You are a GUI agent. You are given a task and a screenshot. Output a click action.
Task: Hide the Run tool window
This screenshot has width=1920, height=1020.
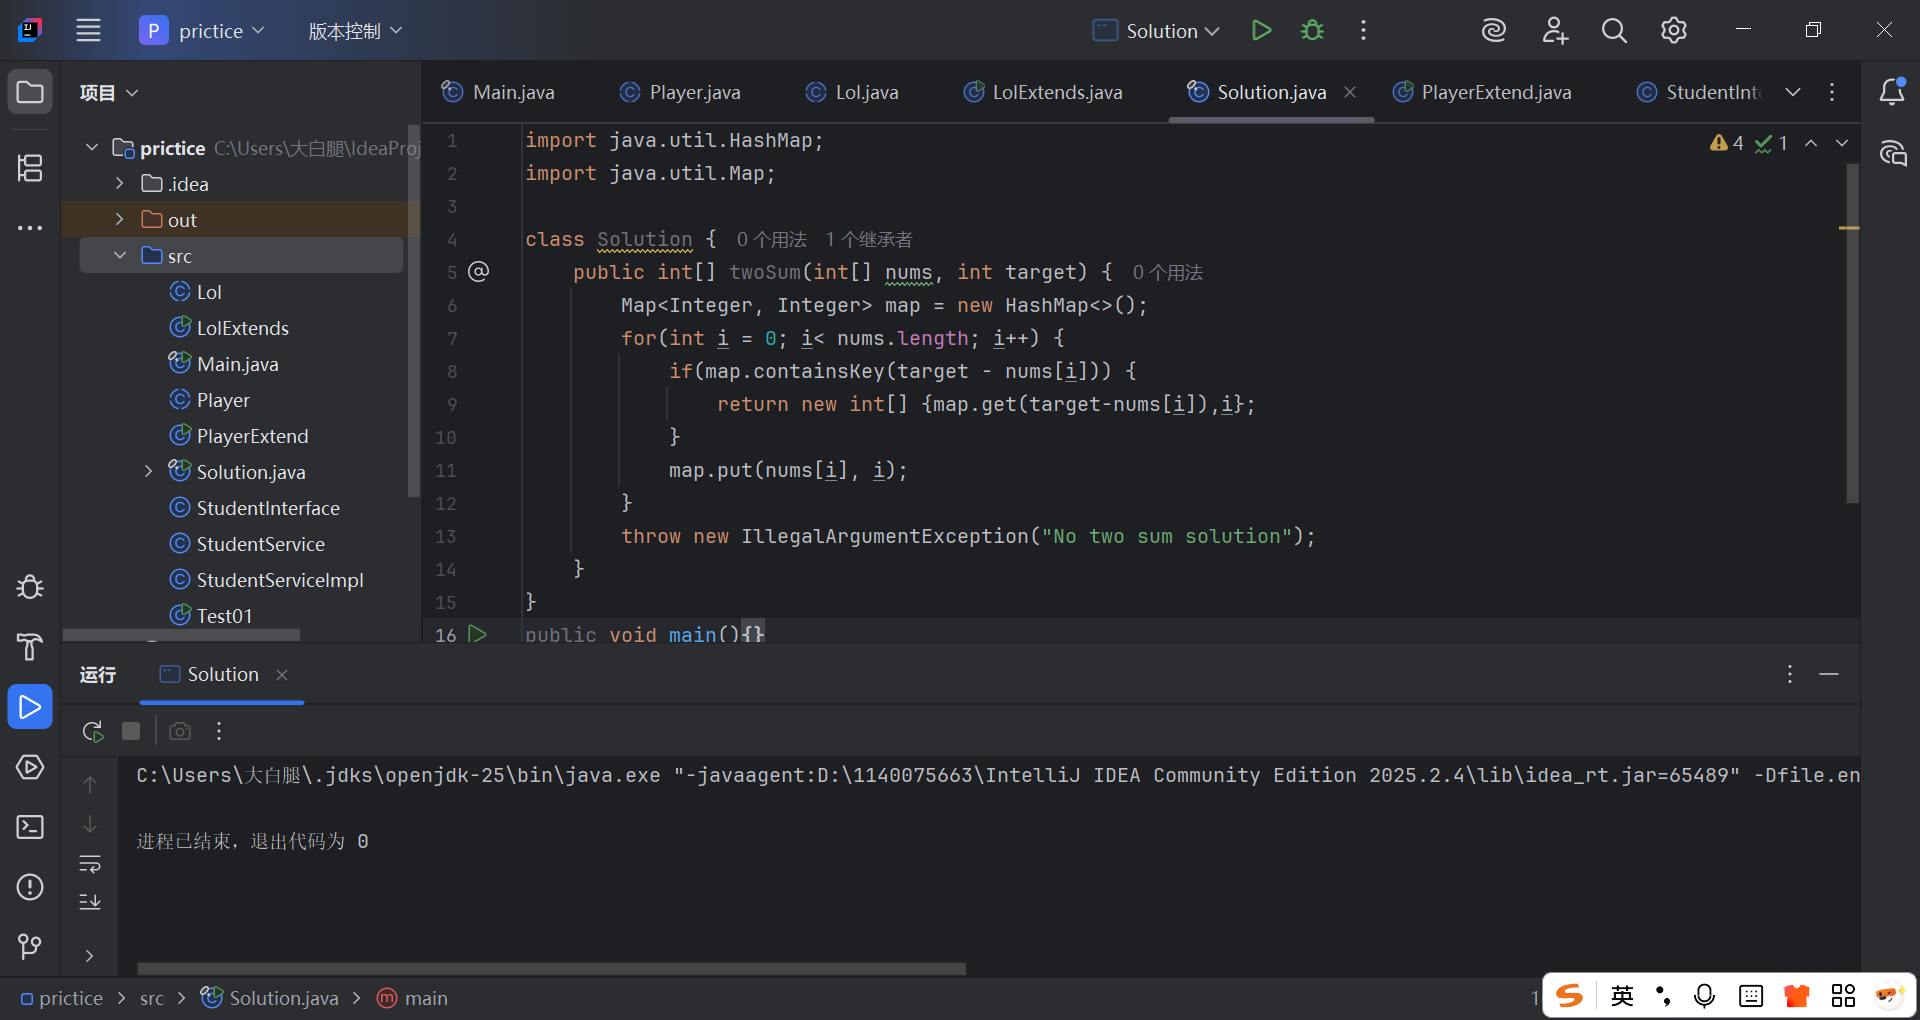[x=1829, y=675]
